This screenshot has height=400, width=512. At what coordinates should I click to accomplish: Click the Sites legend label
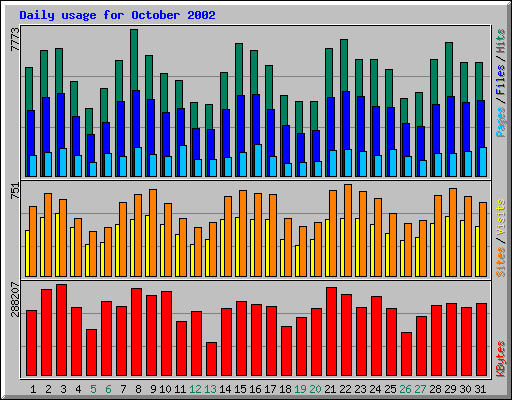click(x=501, y=262)
